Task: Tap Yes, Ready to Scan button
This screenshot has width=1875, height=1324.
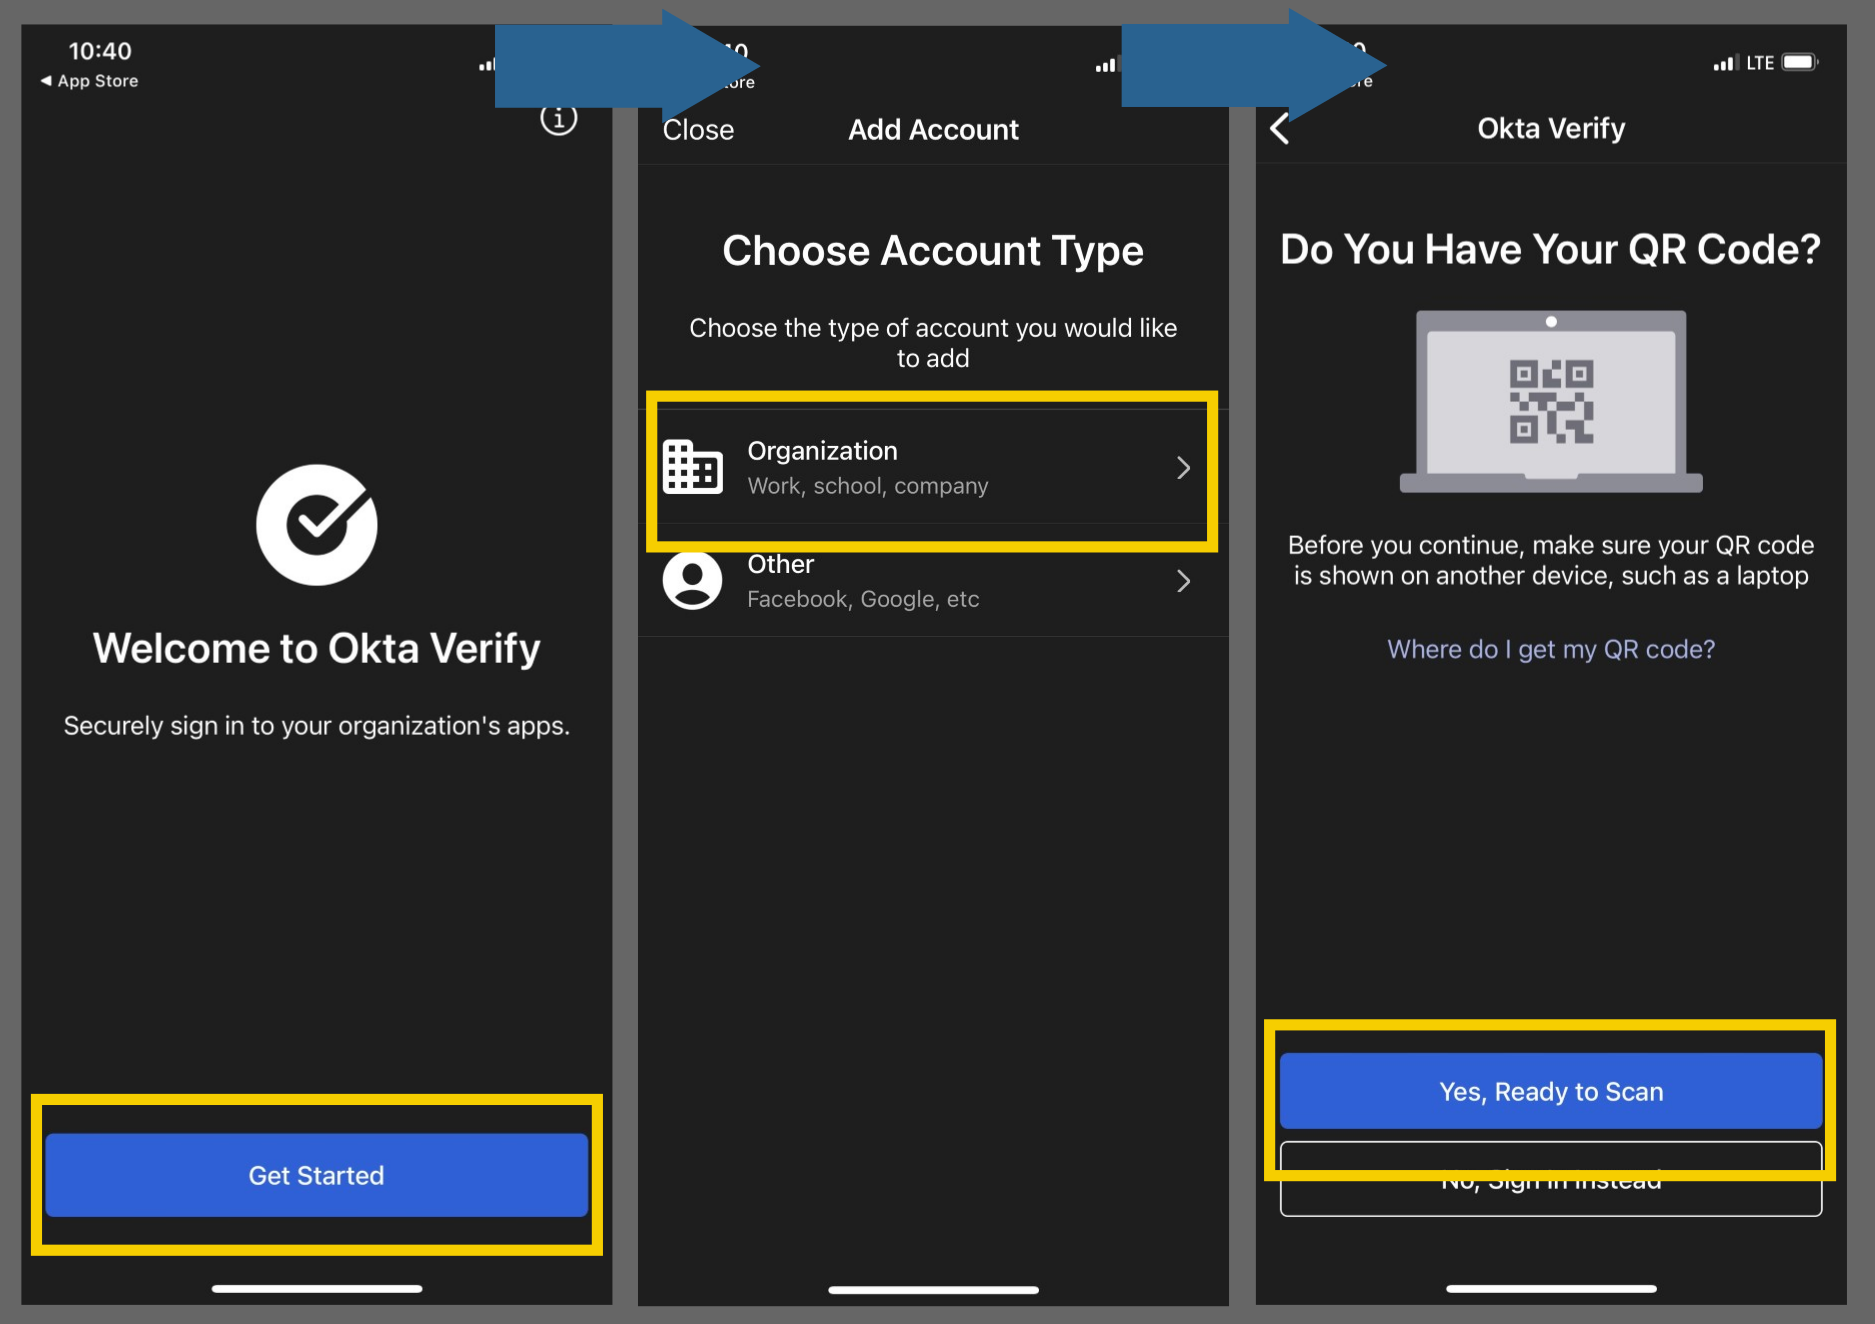Action: pos(1551,1091)
